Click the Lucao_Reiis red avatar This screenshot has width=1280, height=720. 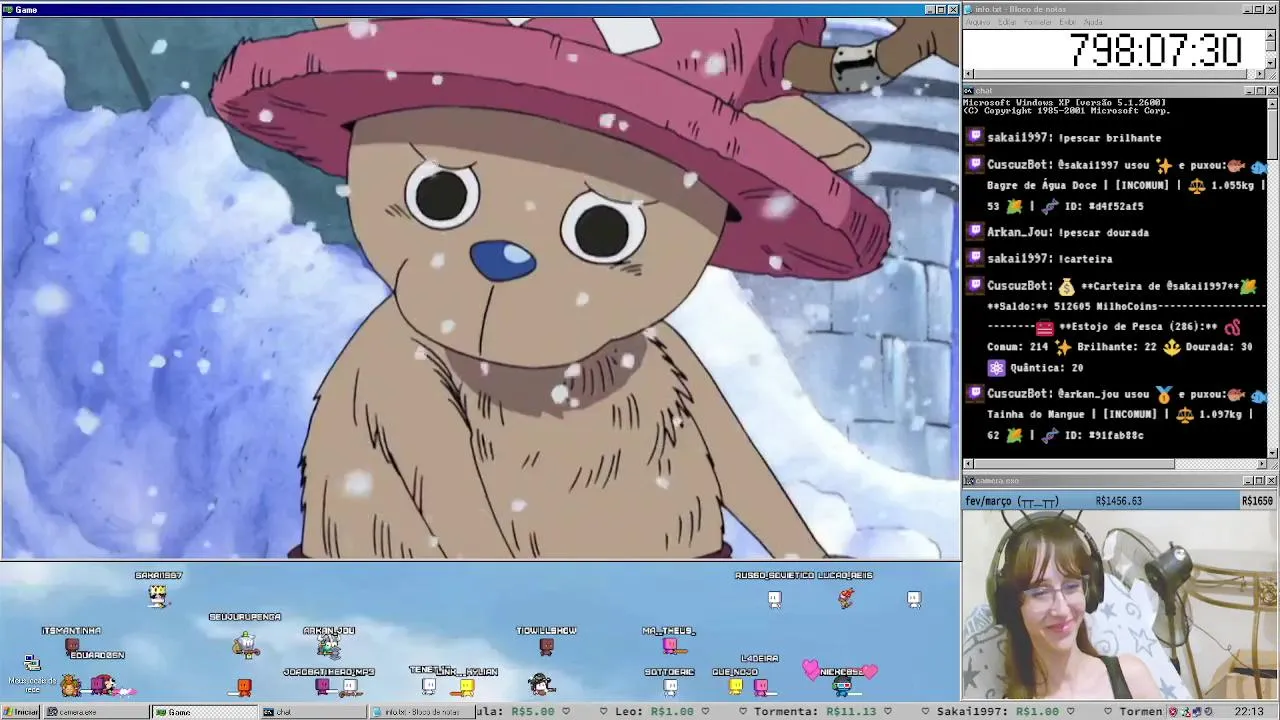pos(846,598)
